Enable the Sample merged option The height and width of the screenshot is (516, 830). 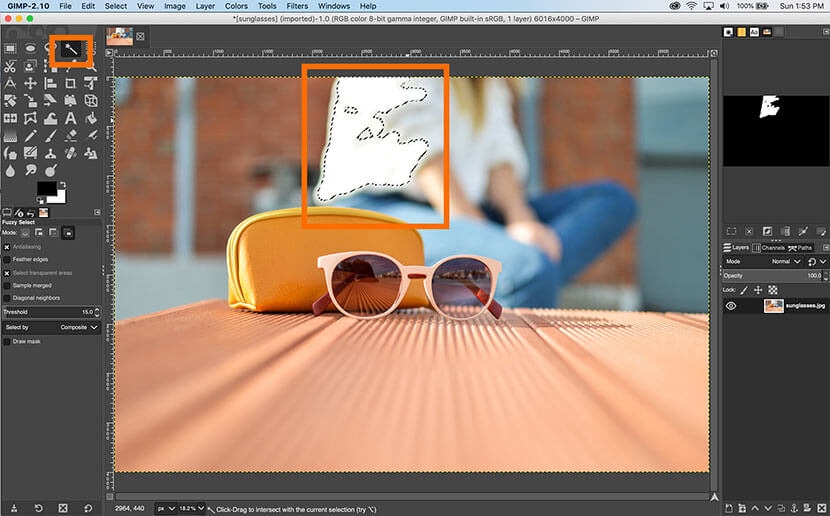[x=7, y=285]
